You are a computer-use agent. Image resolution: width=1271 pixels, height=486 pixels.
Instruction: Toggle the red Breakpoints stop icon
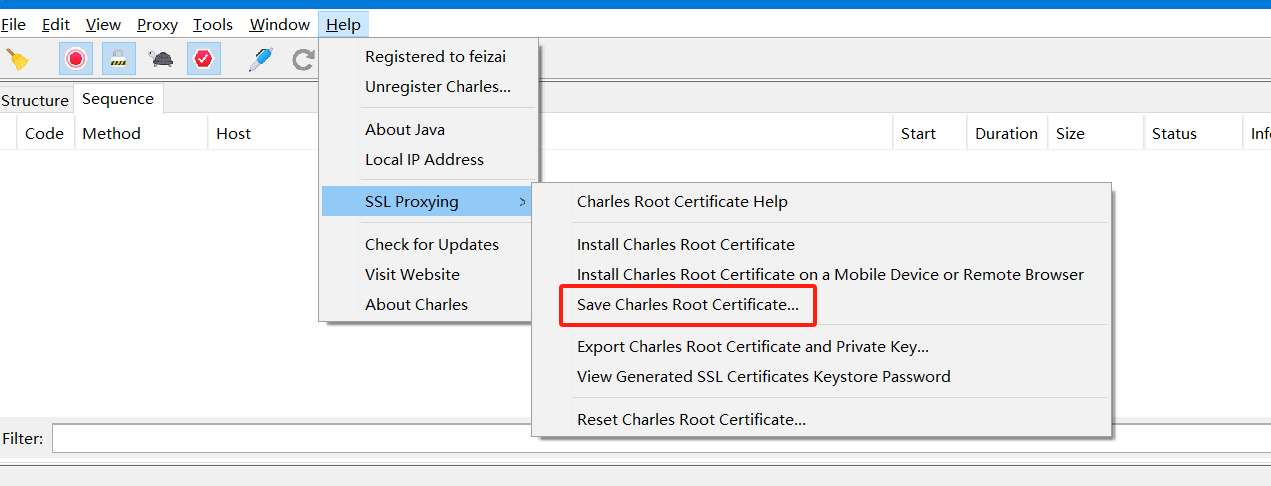click(204, 59)
